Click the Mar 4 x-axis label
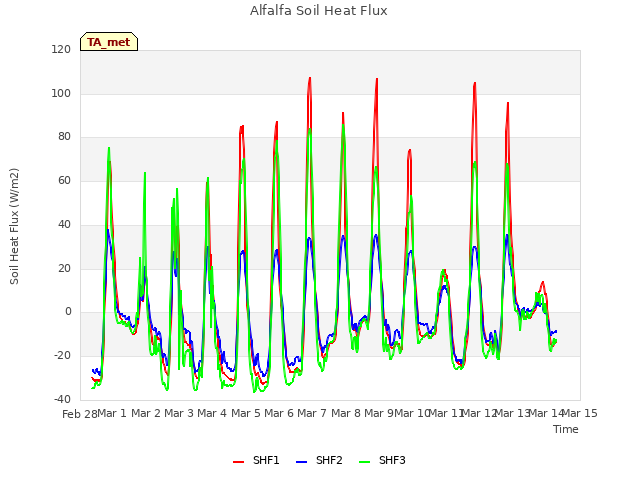 212,413
